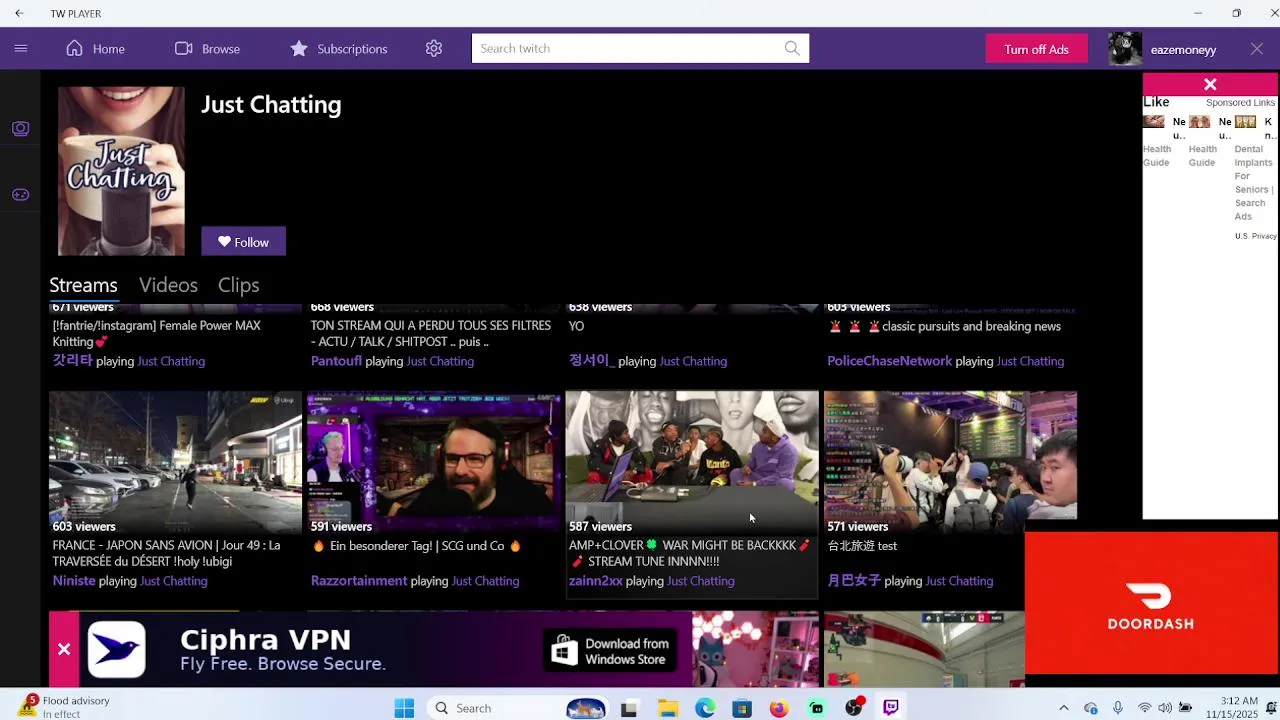Select the Streams tab
The image size is (1280, 720).
coord(83,285)
